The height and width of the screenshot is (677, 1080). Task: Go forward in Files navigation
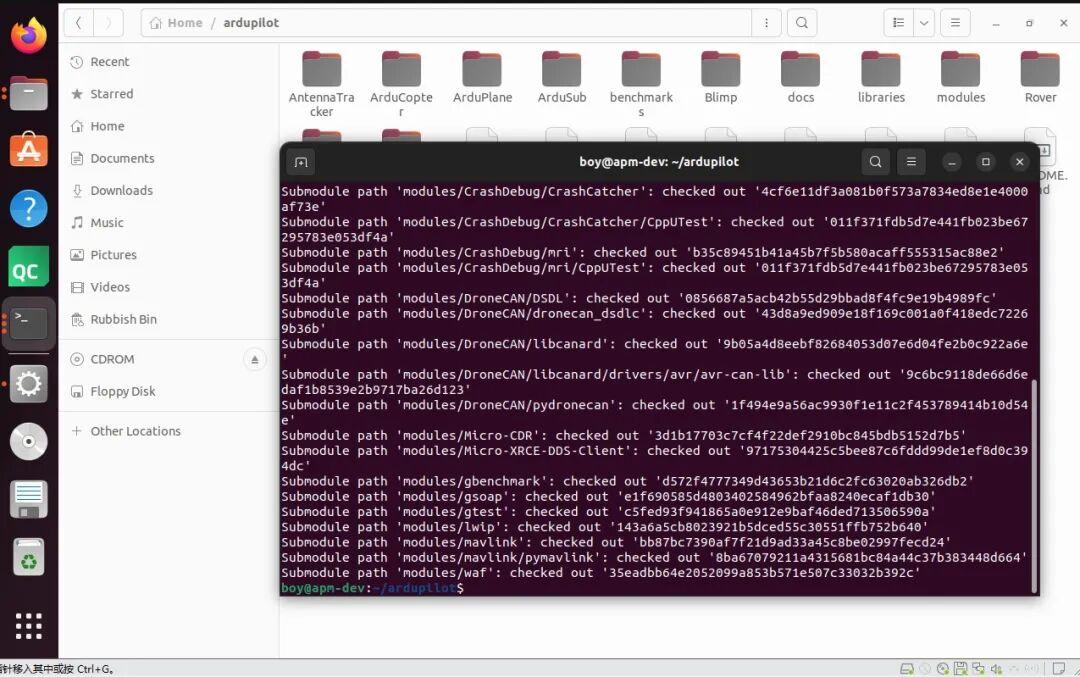click(x=108, y=23)
